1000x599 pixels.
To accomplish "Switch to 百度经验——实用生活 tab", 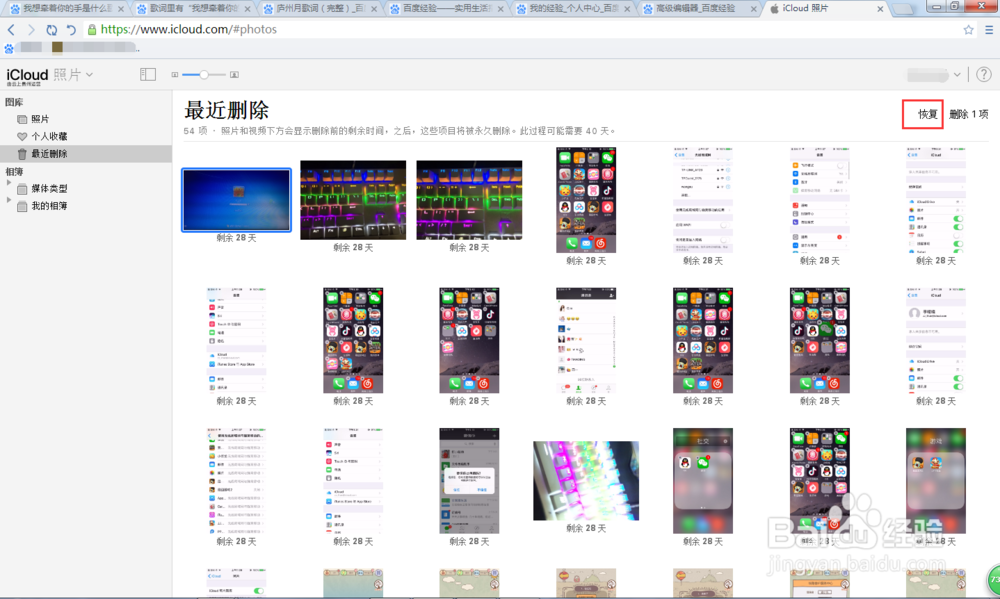I will 445,8.
